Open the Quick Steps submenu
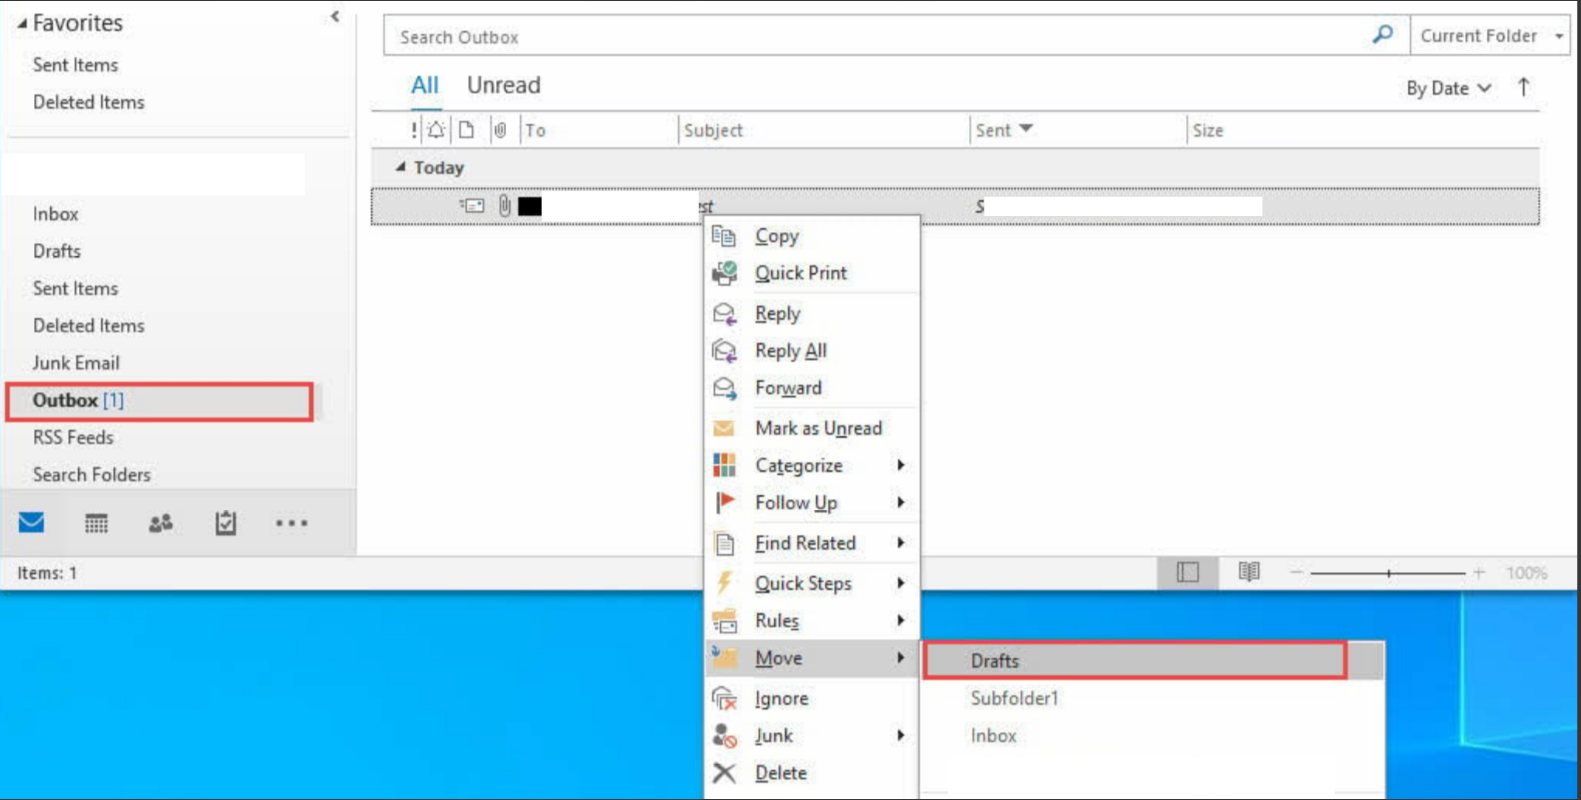This screenshot has width=1581, height=800. (812, 583)
